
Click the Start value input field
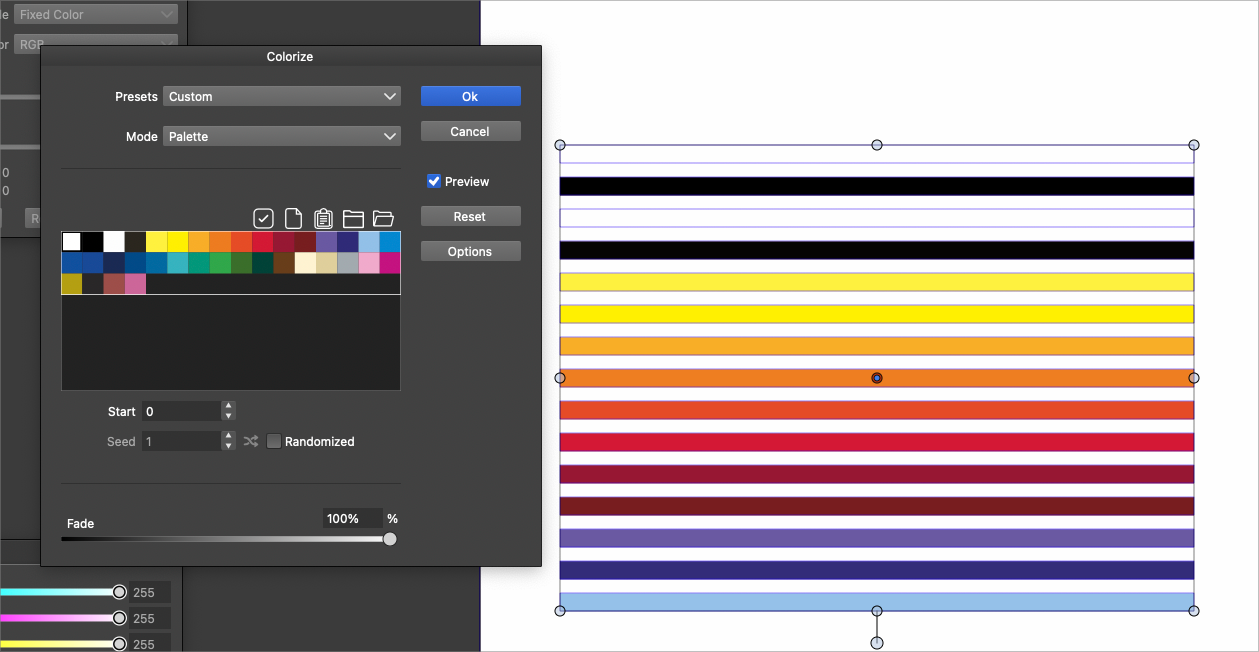pos(181,411)
